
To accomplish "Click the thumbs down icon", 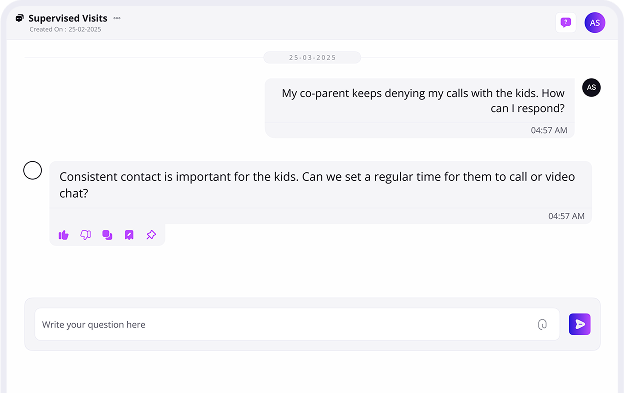I will click(x=86, y=235).
